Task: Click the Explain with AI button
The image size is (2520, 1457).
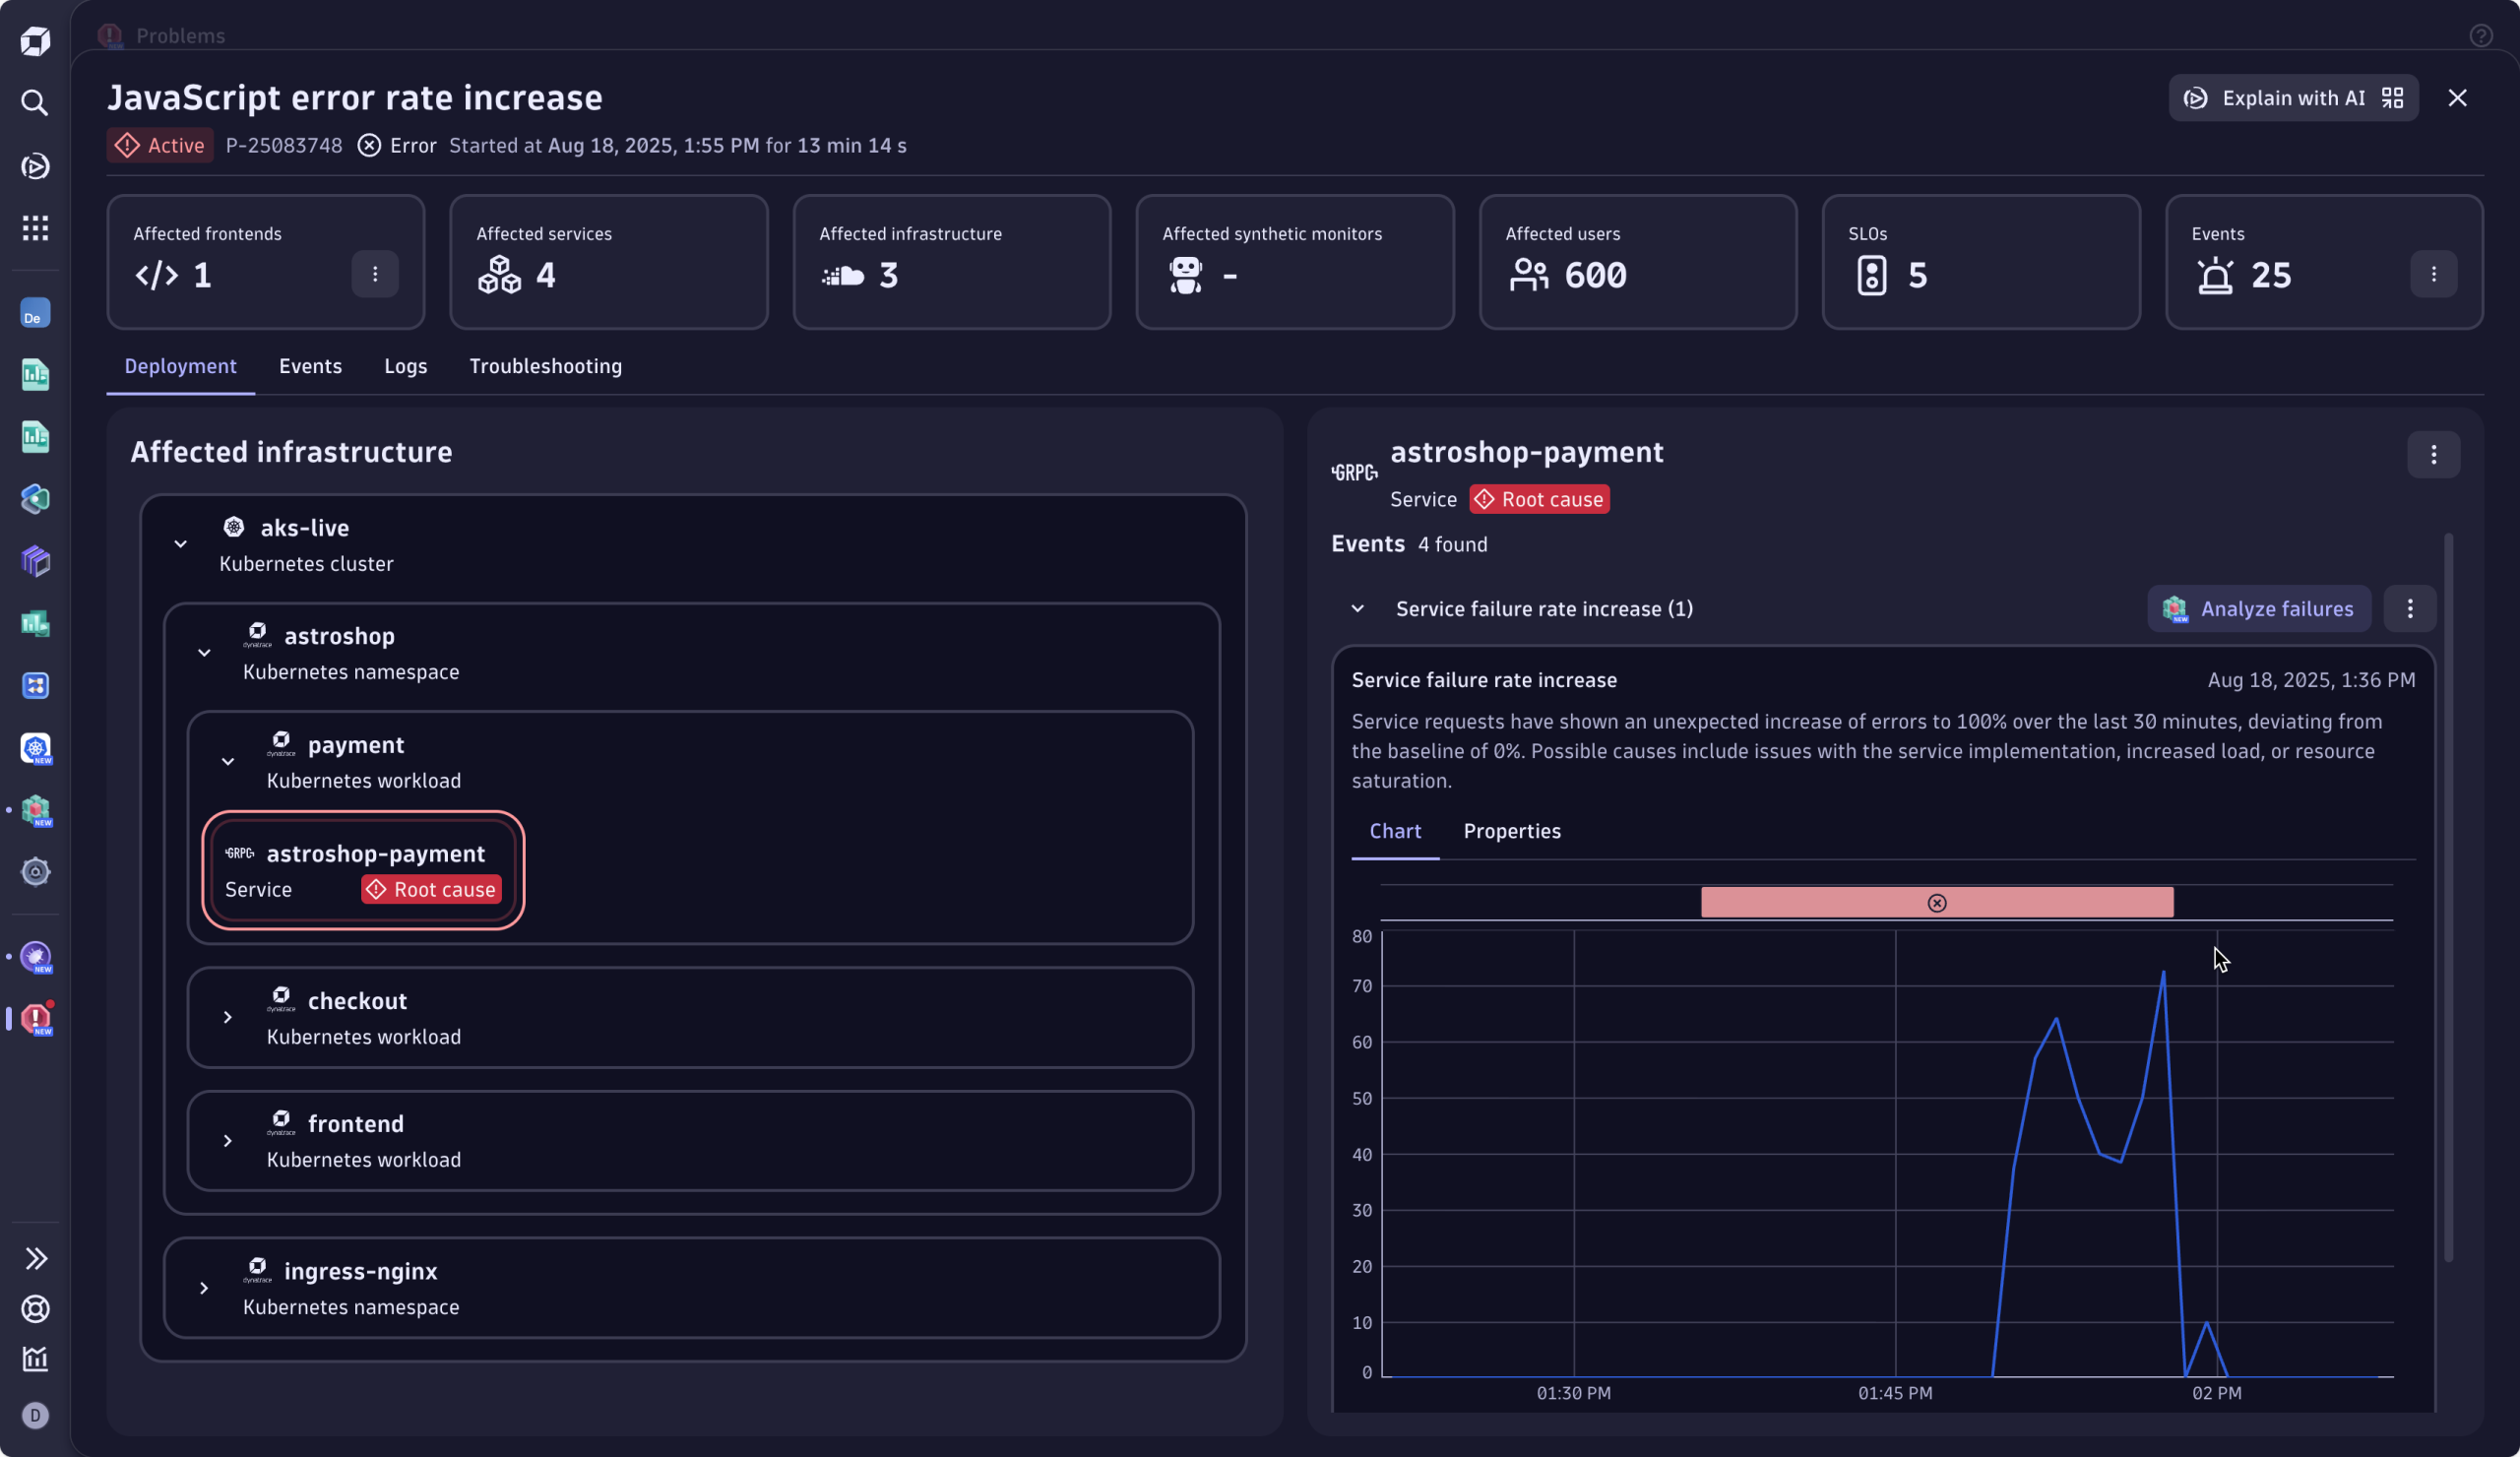Action: [2292, 98]
